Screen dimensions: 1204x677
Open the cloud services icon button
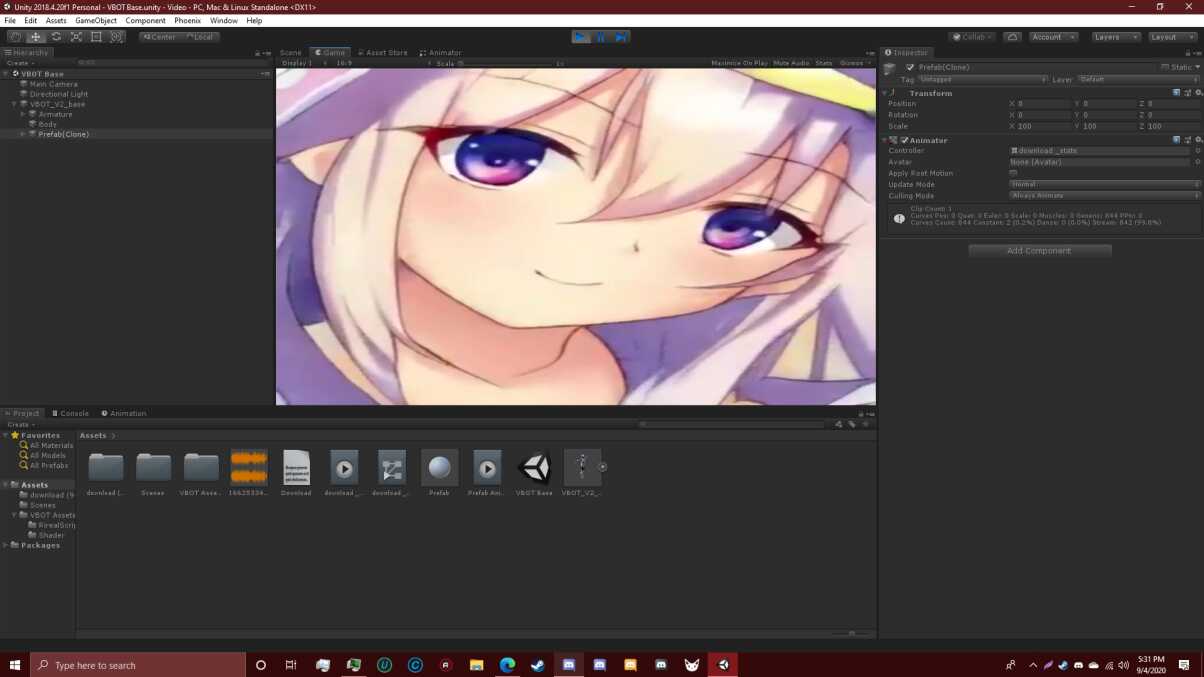tap(1012, 37)
